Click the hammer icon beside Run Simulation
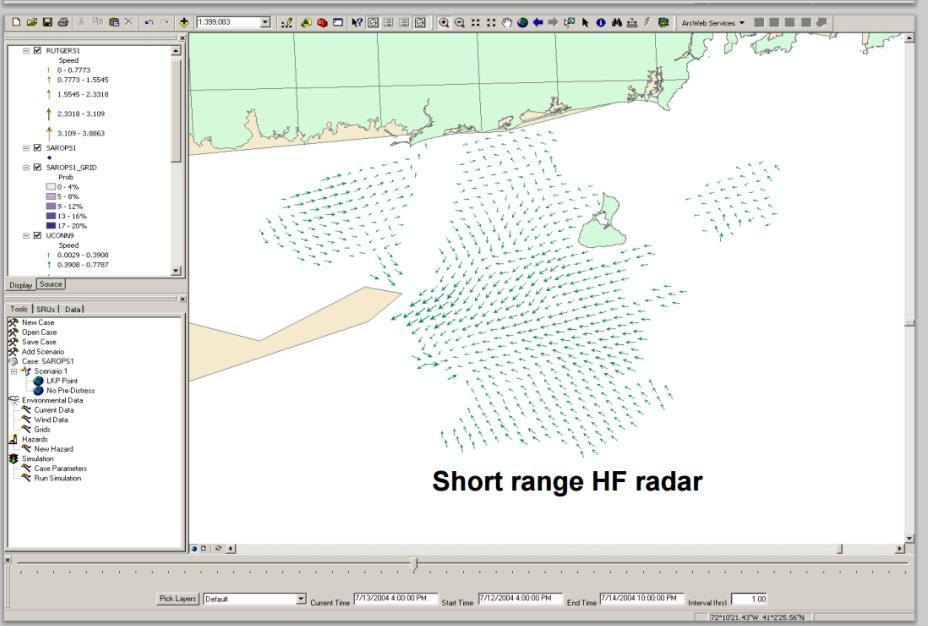 pos(26,477)
